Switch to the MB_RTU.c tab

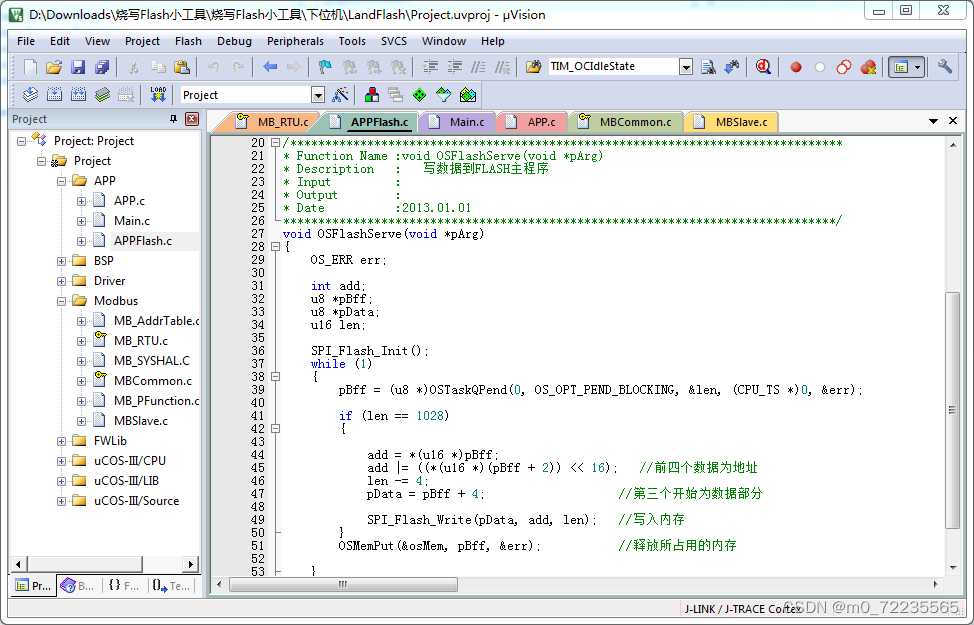pyautogui.click(x=274, y=122)
